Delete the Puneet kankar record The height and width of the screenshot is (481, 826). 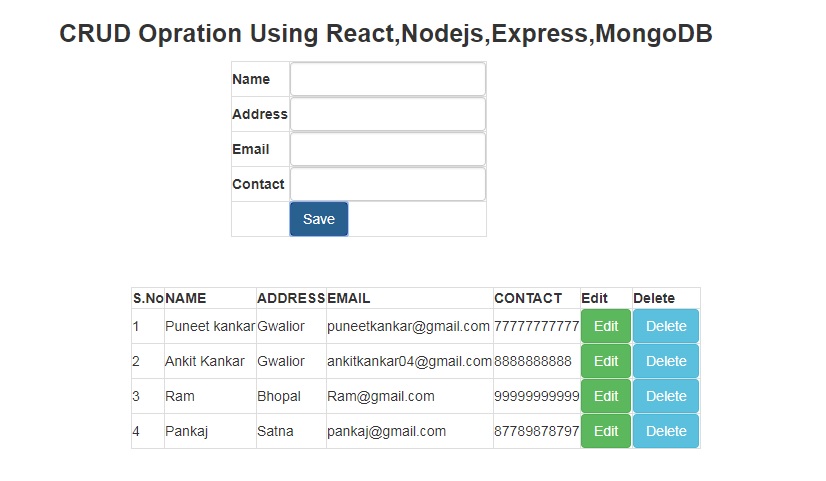tap(666, 326)
